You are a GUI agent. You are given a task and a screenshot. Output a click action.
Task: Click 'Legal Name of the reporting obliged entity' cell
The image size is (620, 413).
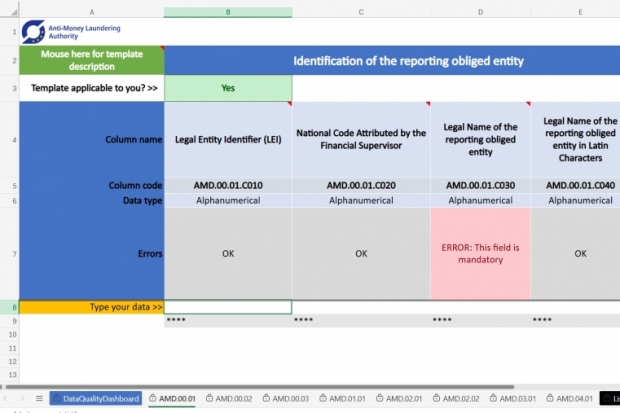tap(480, 140)
